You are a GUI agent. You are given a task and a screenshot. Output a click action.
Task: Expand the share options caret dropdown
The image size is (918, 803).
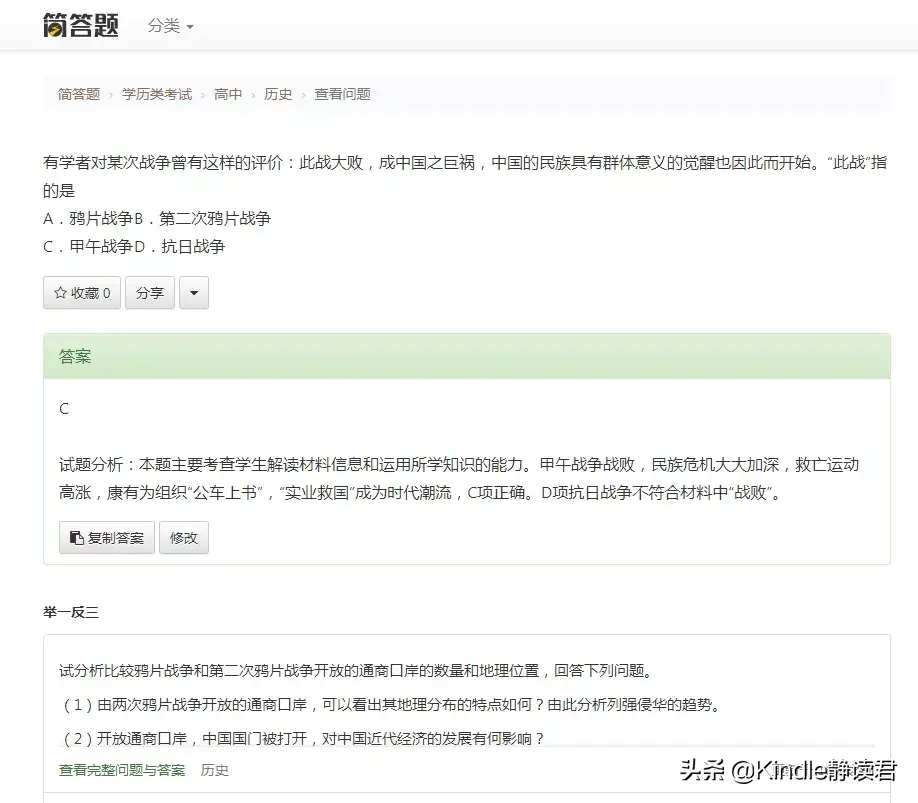[194, 293]
